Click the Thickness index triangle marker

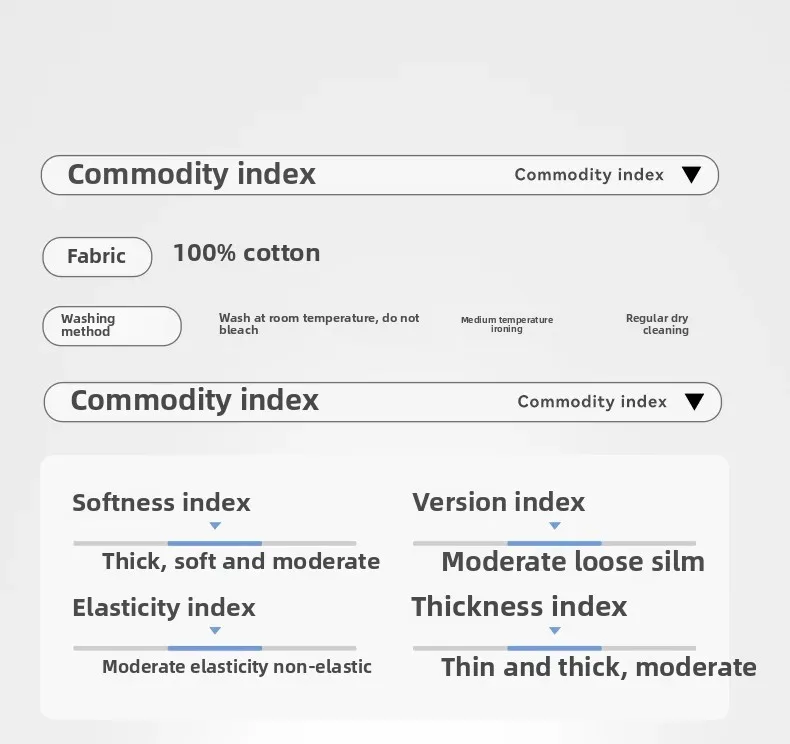click(555, 631)
